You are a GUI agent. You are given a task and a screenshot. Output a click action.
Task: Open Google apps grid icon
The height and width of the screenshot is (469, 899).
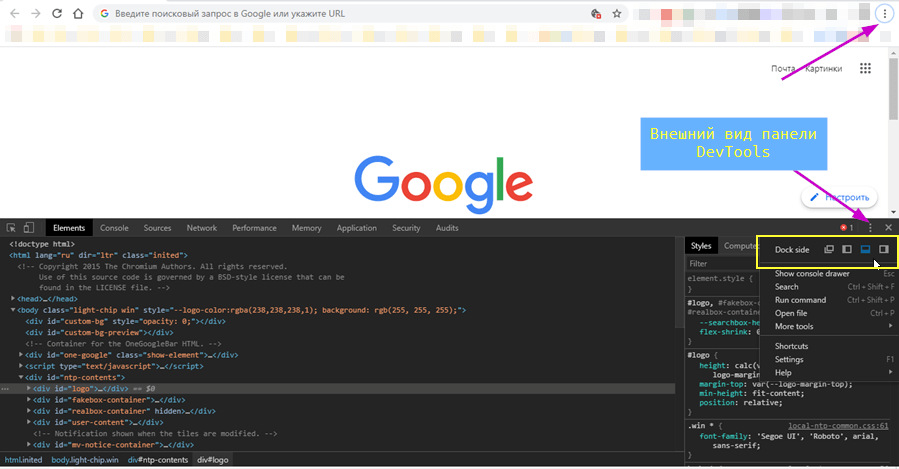[x=865, y=68]
